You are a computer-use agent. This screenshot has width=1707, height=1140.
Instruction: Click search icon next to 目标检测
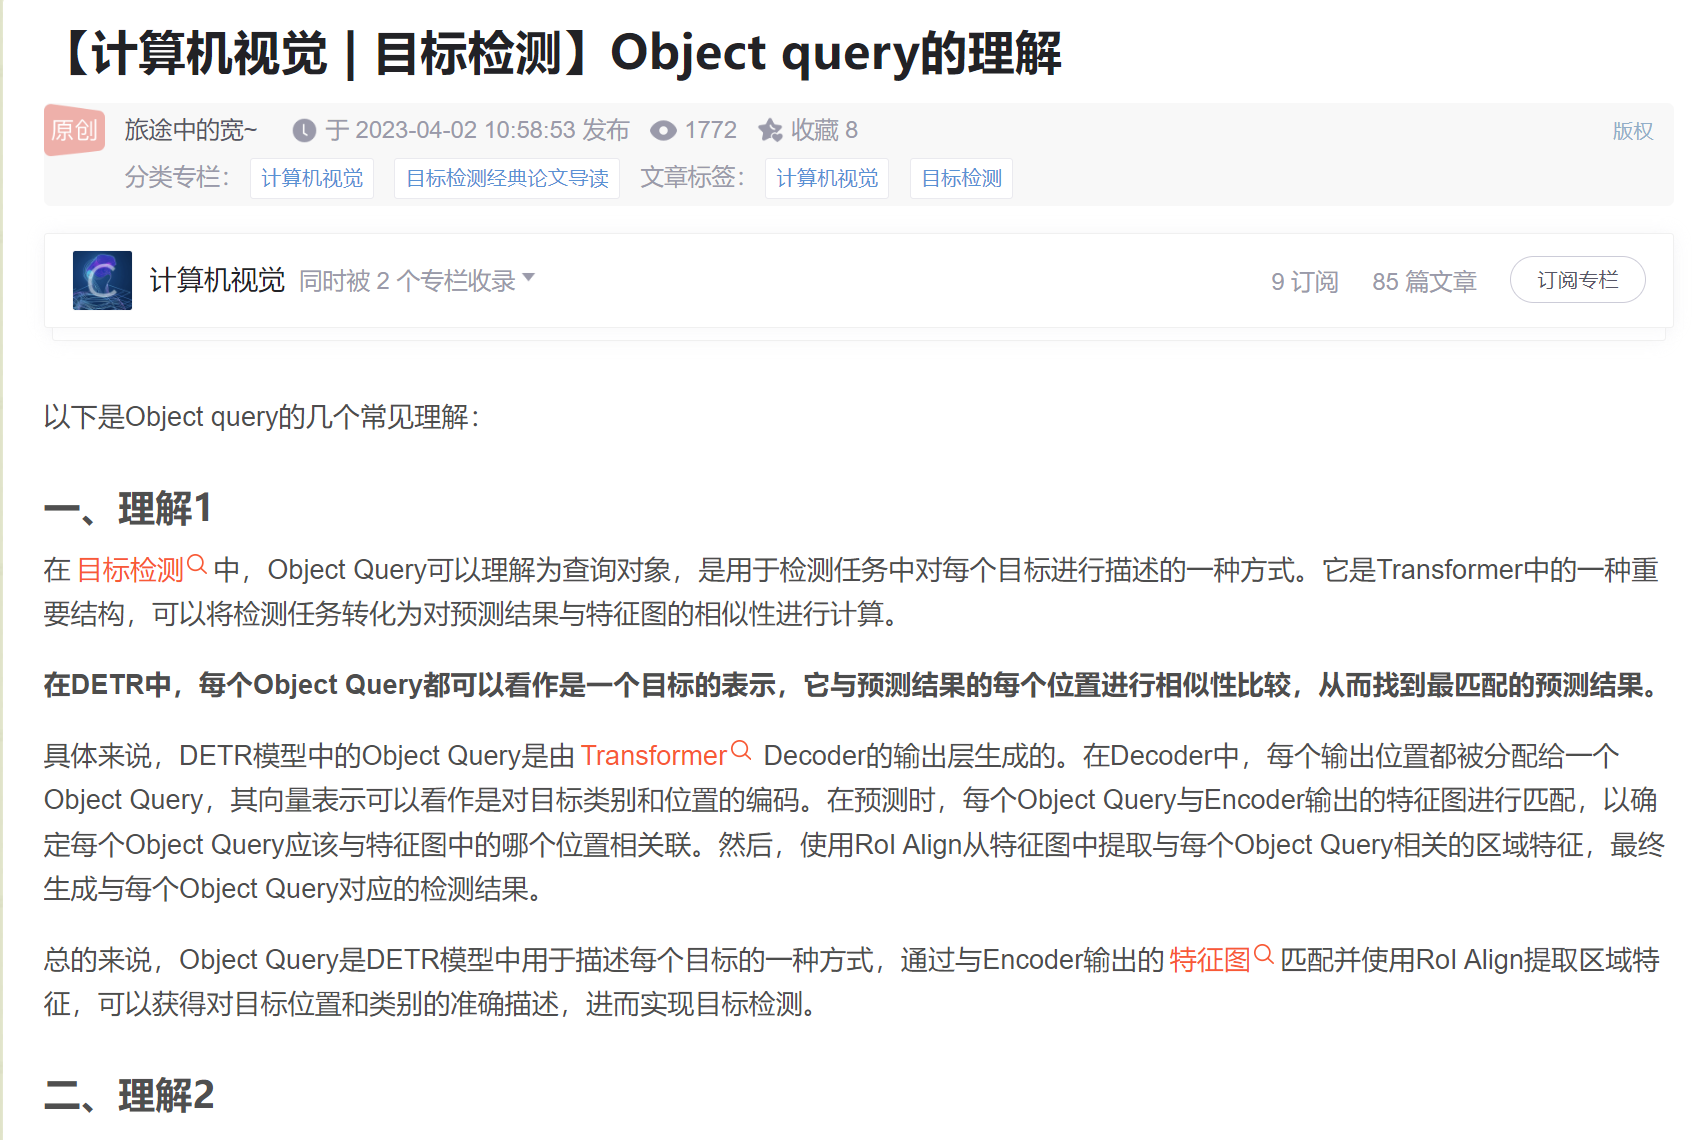coord(197,565)
